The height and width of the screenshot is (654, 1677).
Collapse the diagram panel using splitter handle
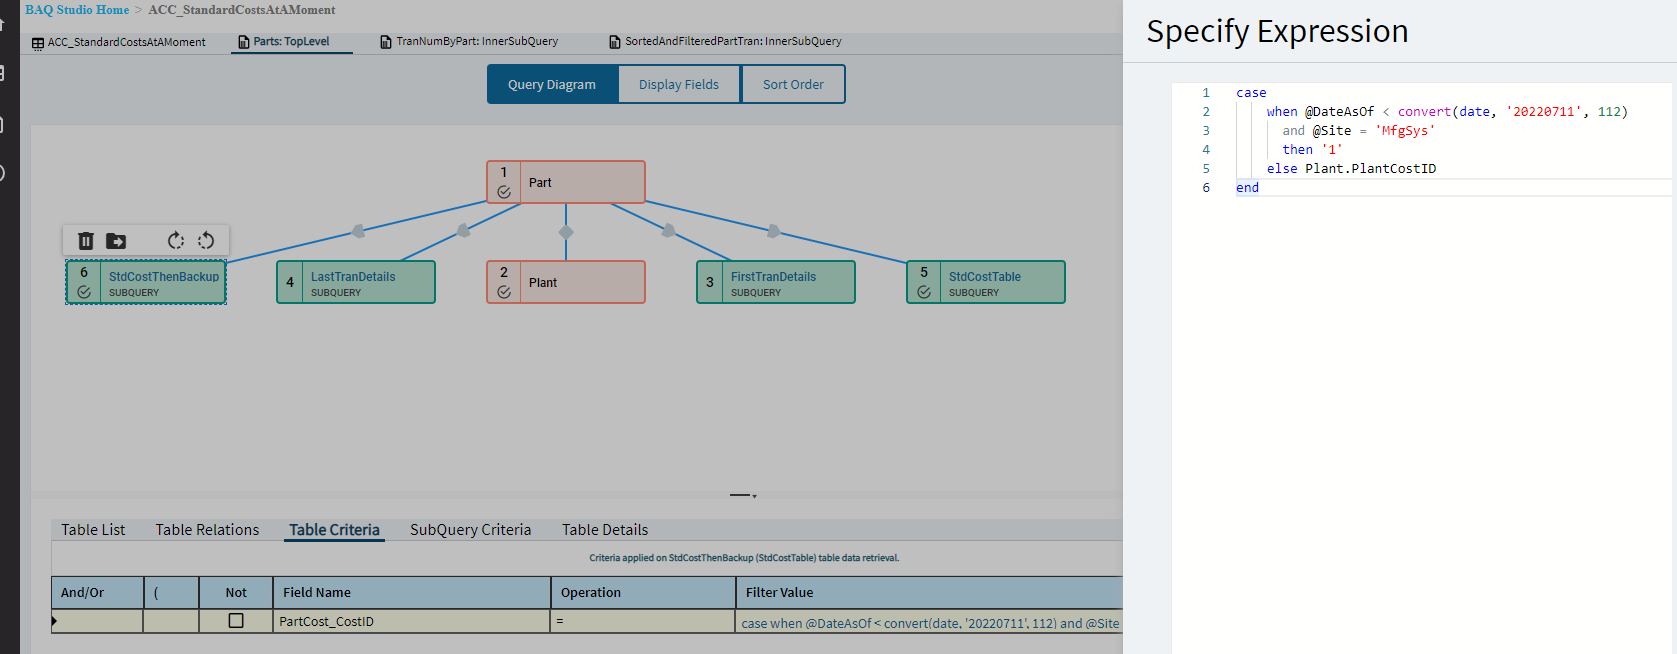(x=743, y=495)
